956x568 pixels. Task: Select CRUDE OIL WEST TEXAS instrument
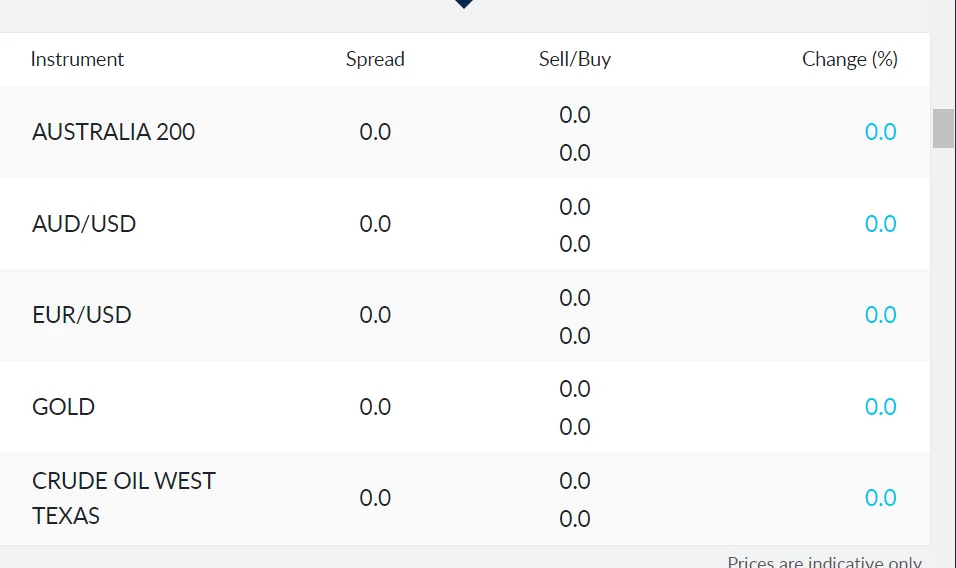[x=123, y=498]
